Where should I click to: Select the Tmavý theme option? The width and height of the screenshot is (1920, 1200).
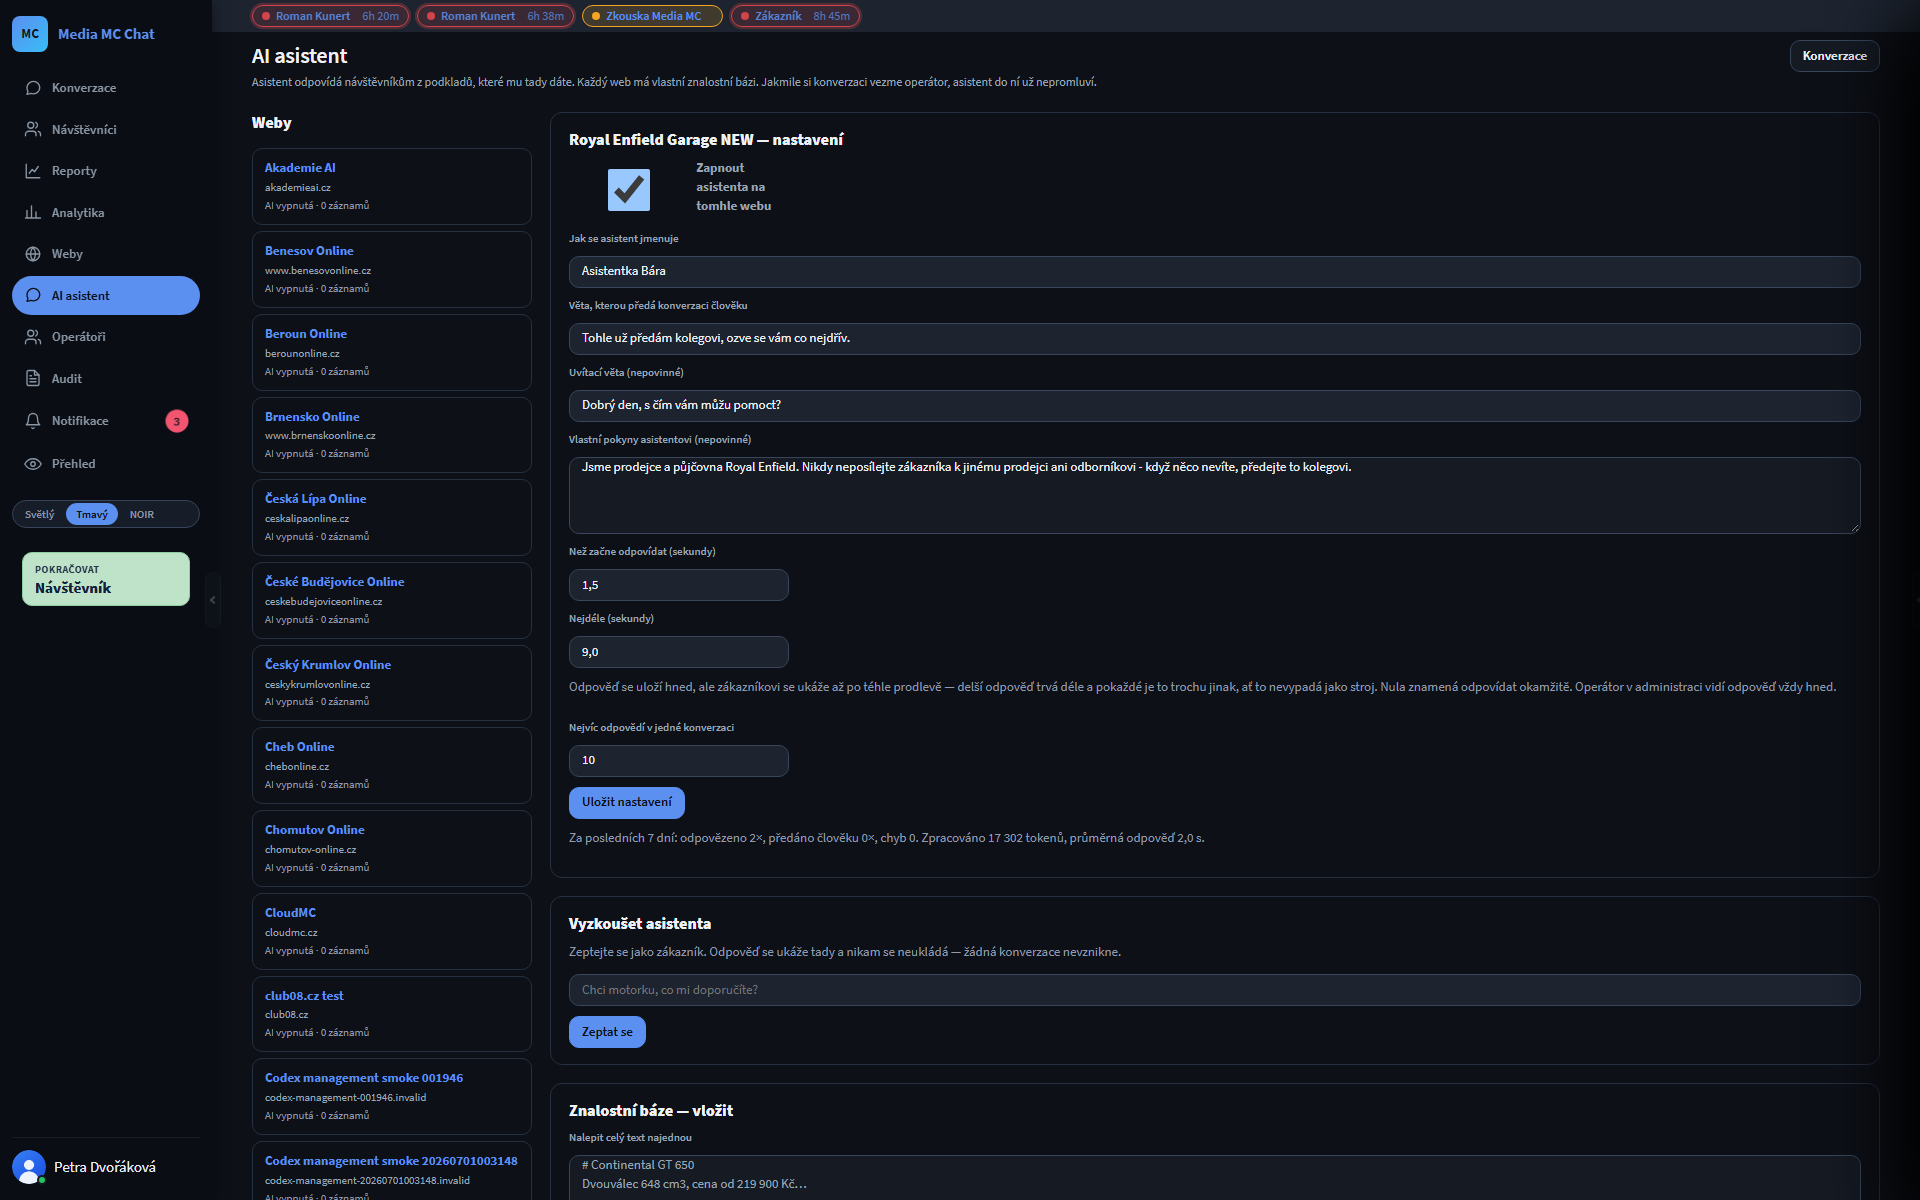[x=92, y=514]
